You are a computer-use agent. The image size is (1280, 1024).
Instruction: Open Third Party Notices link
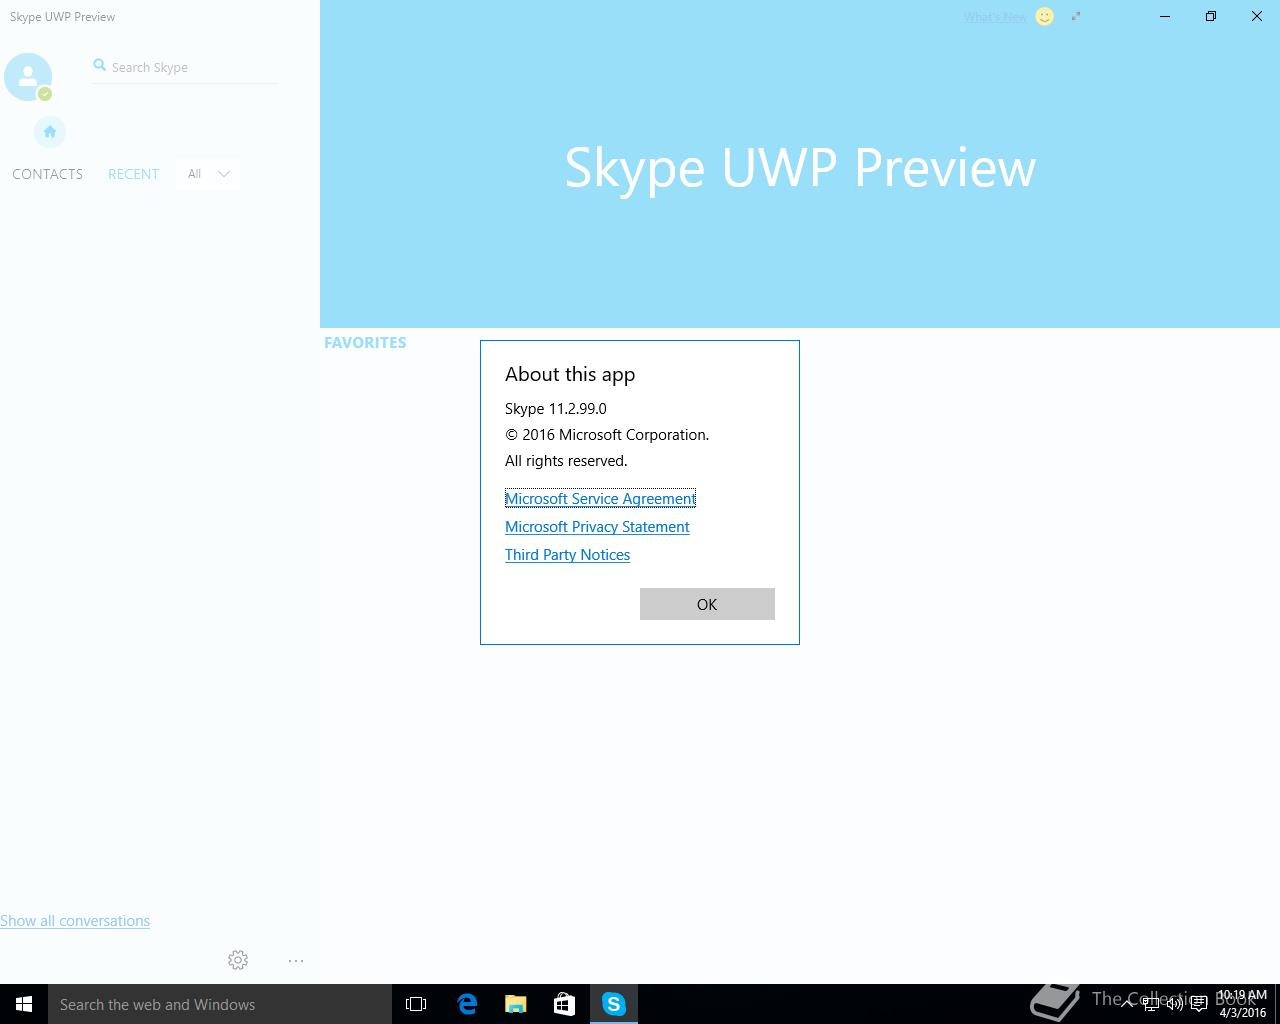[567, 554]
